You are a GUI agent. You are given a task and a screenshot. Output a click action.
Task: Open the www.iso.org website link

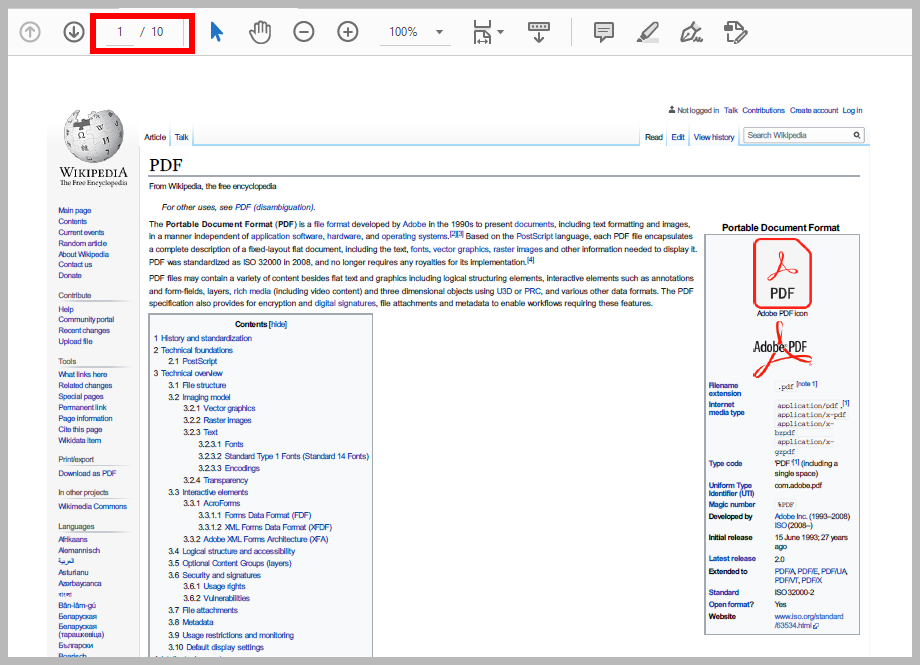click(x=809, y=621)
